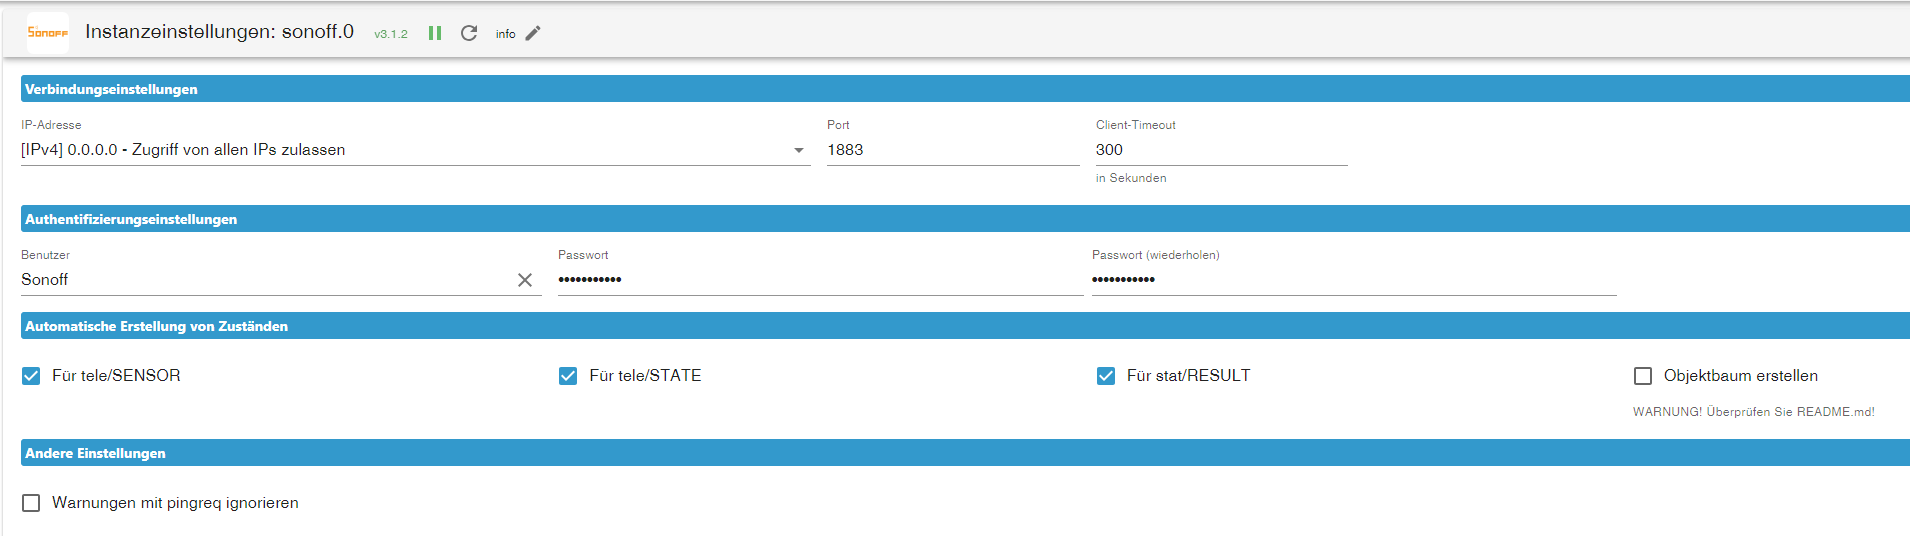Edit log level with pencil icon
The height and width of the screenshot is (536, 1910).
tap(533, 33)
